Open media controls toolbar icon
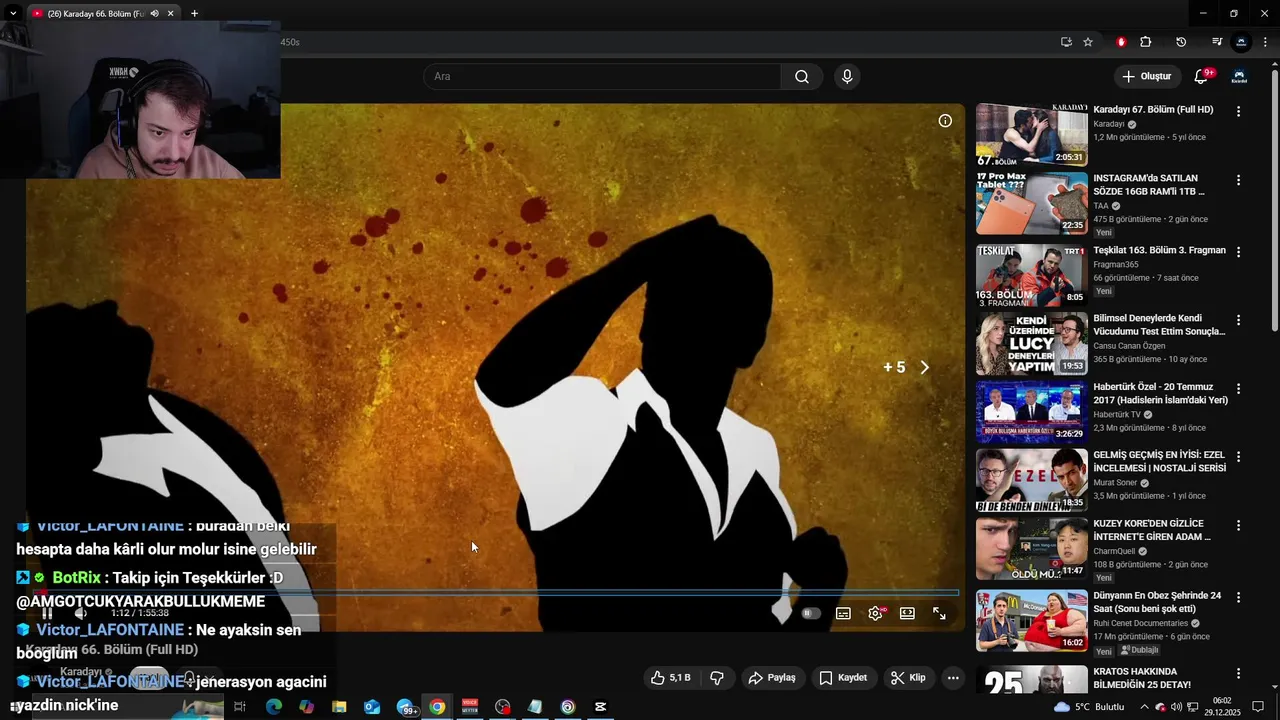 [1217, 42]
